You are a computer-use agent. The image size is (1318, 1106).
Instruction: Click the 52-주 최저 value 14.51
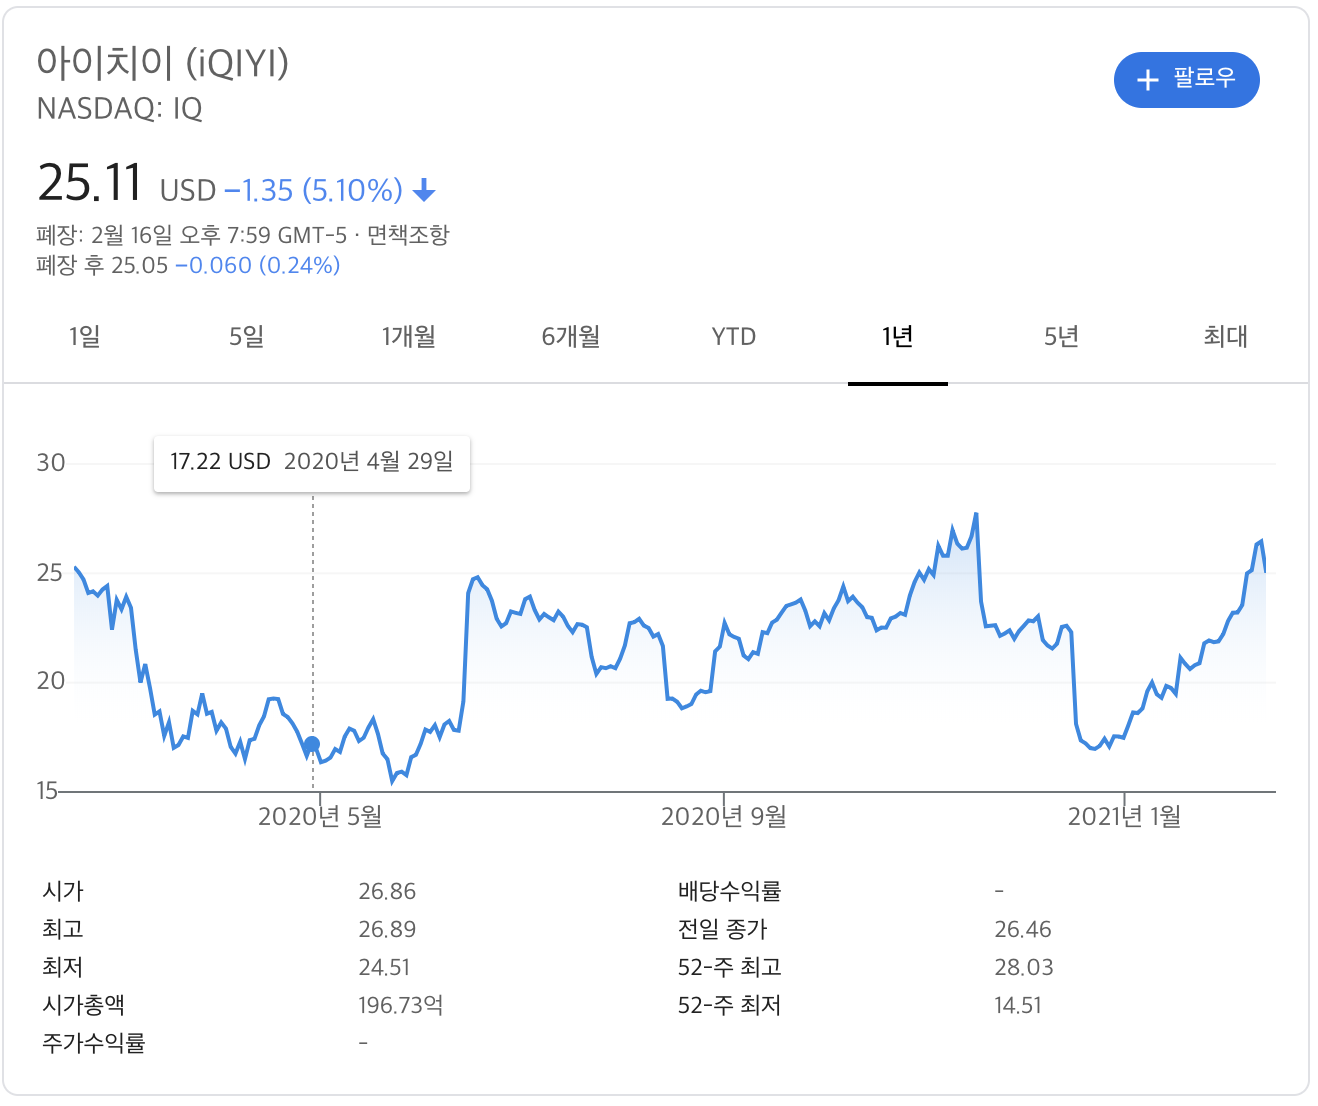click(1018, 1005)
